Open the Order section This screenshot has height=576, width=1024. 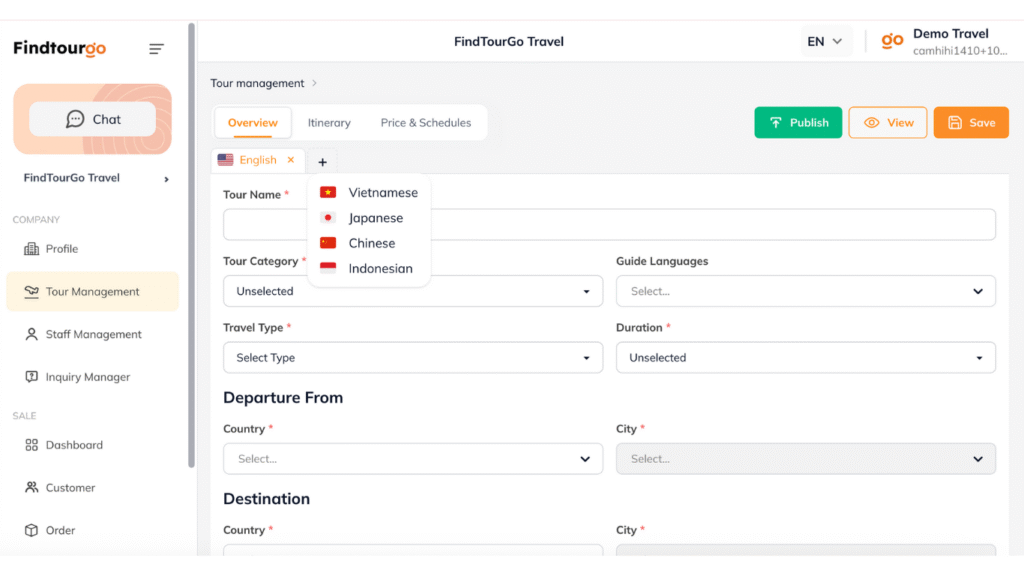click(x=60, y=530)
